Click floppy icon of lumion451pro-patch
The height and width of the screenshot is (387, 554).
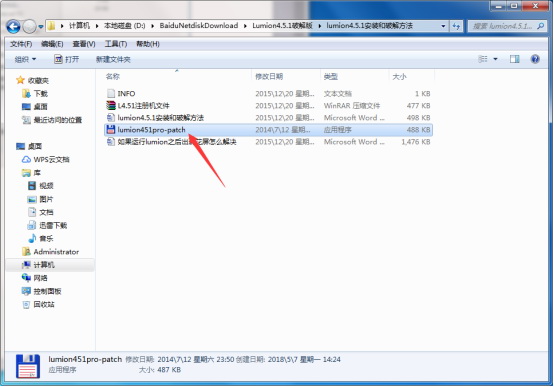[x=111, y=129]
